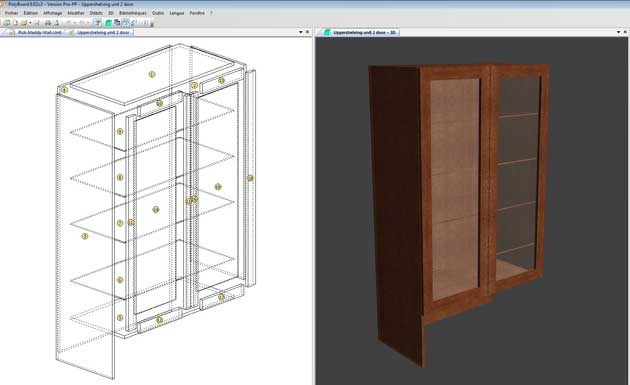Screen dimensions: 630x385
Task: Expand the open folder dropdown arrow
Action: [30, 23]
